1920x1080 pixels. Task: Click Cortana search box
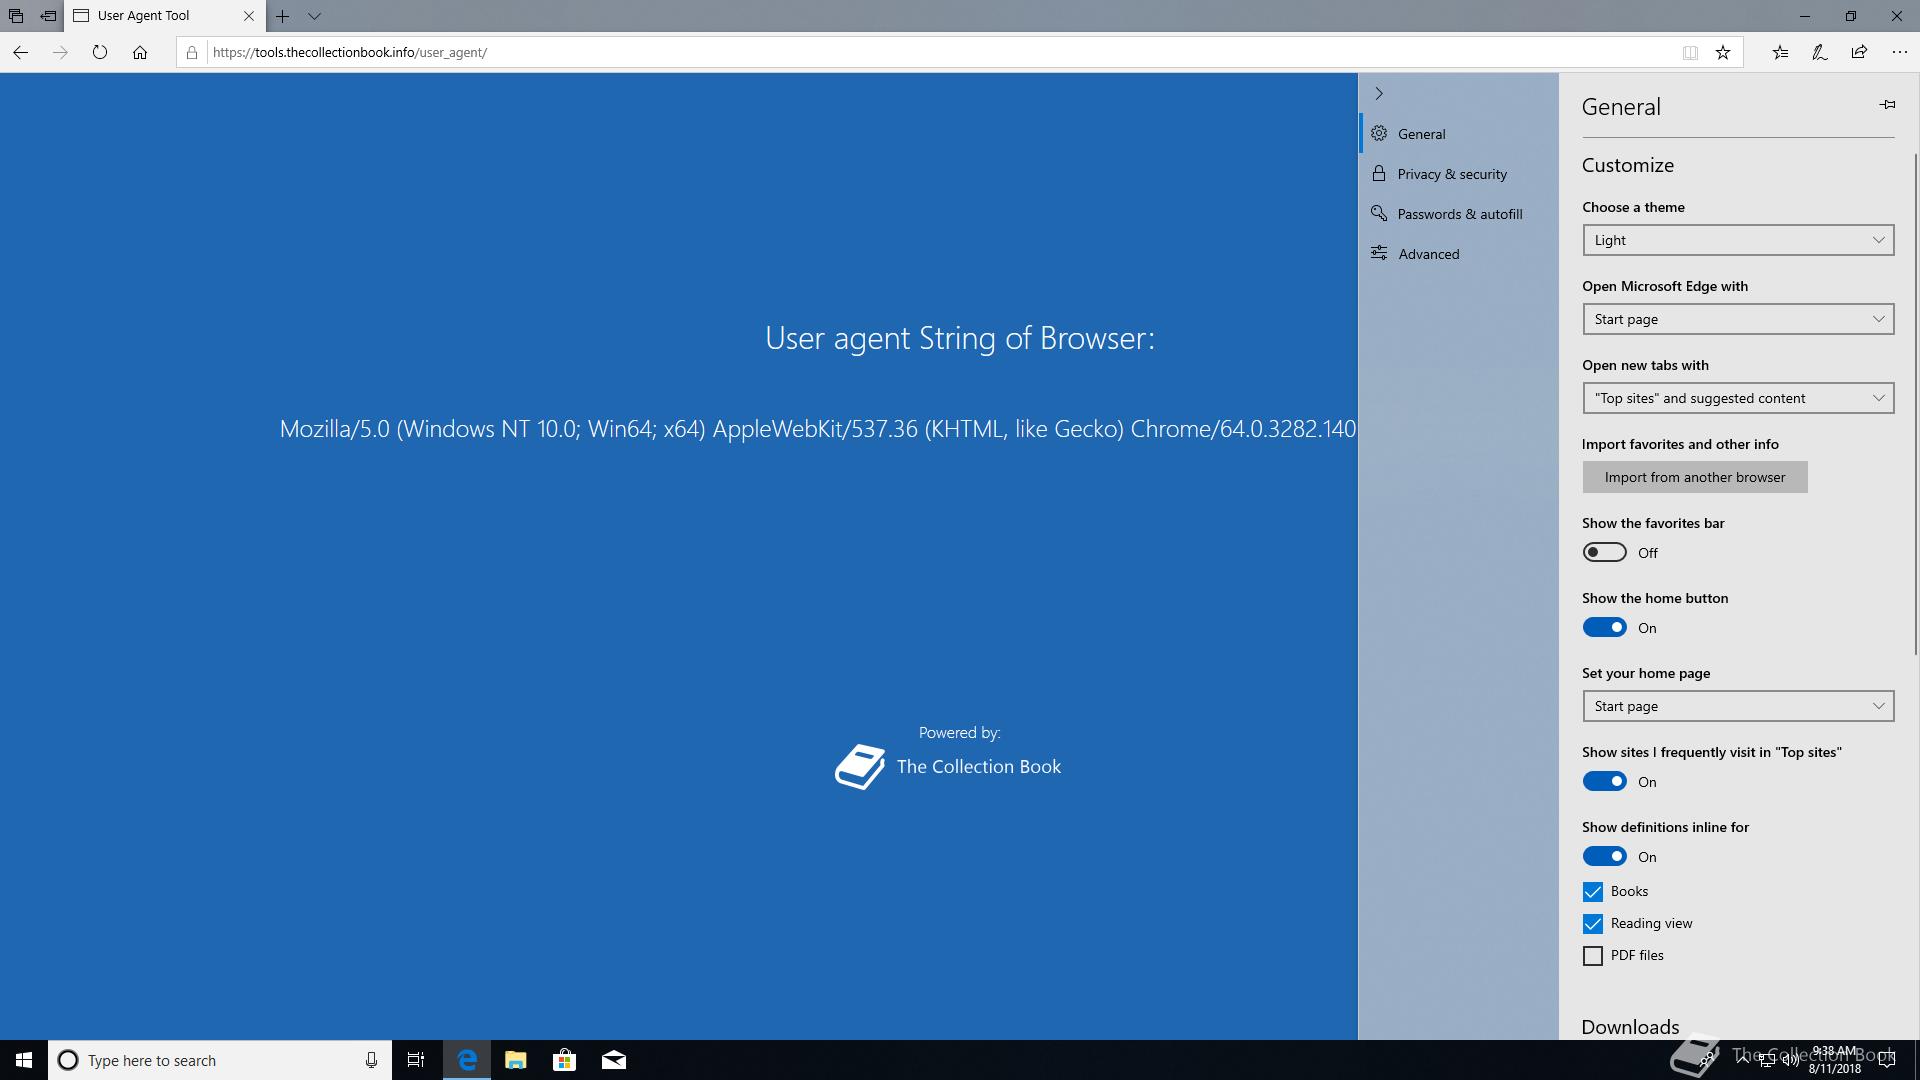tap(219, 1060)
